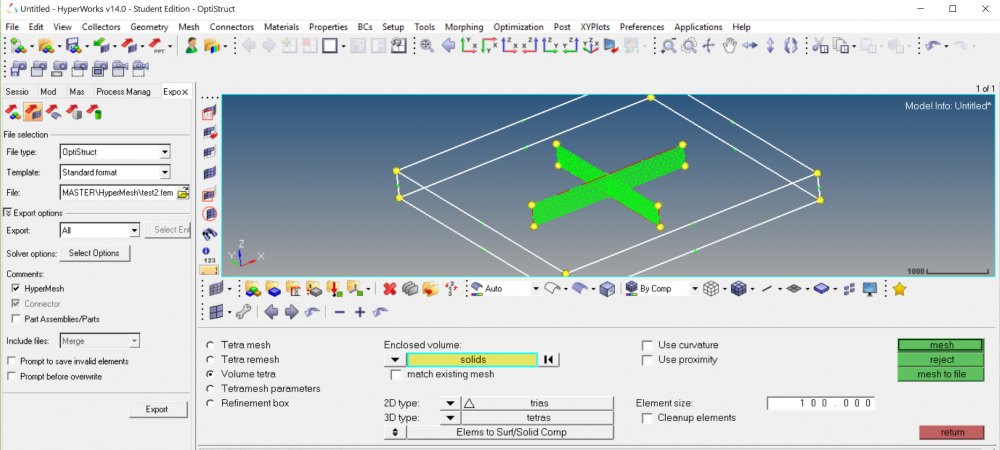This screenshot has width=1000, height=450.
Task: Open the Geometry menu
Action: 149,27
